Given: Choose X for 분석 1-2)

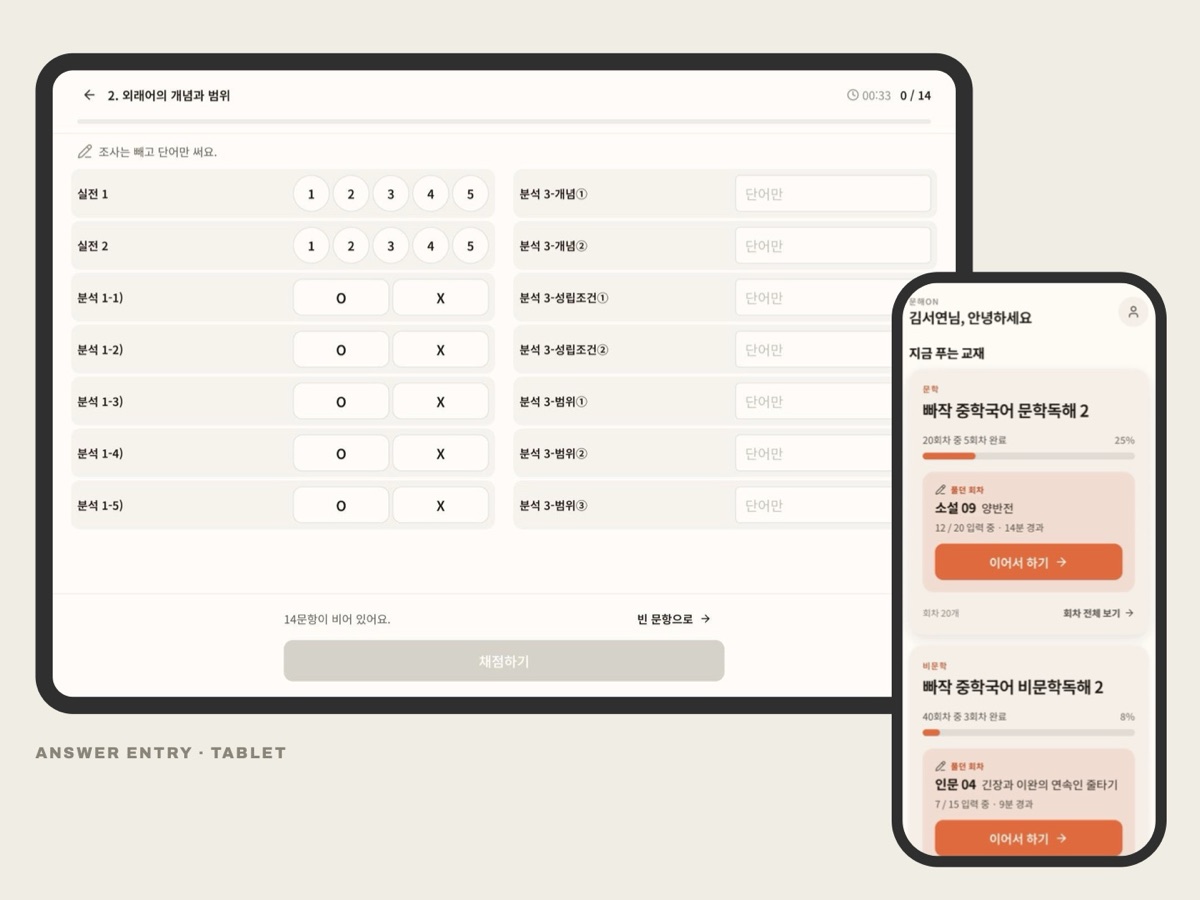Looking at the screenshot, I should click(440, 350).
